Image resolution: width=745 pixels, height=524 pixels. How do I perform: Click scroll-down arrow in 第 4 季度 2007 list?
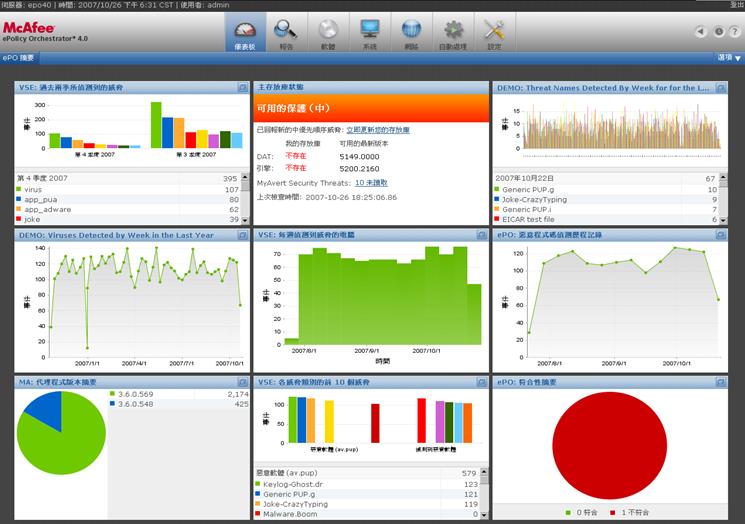(245, 220)
